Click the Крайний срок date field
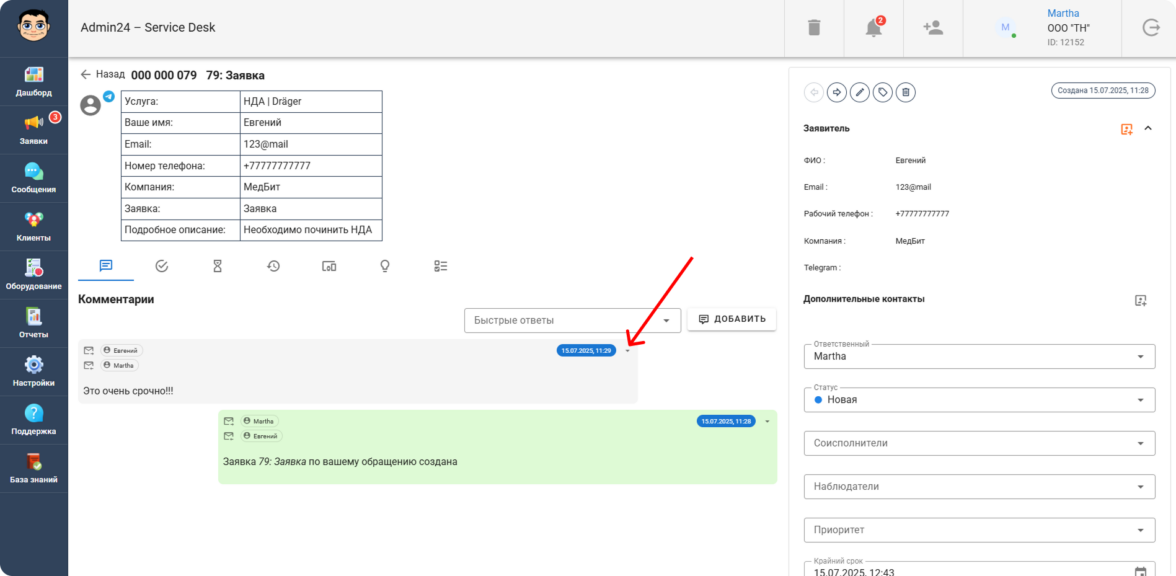 coord(980,569)
